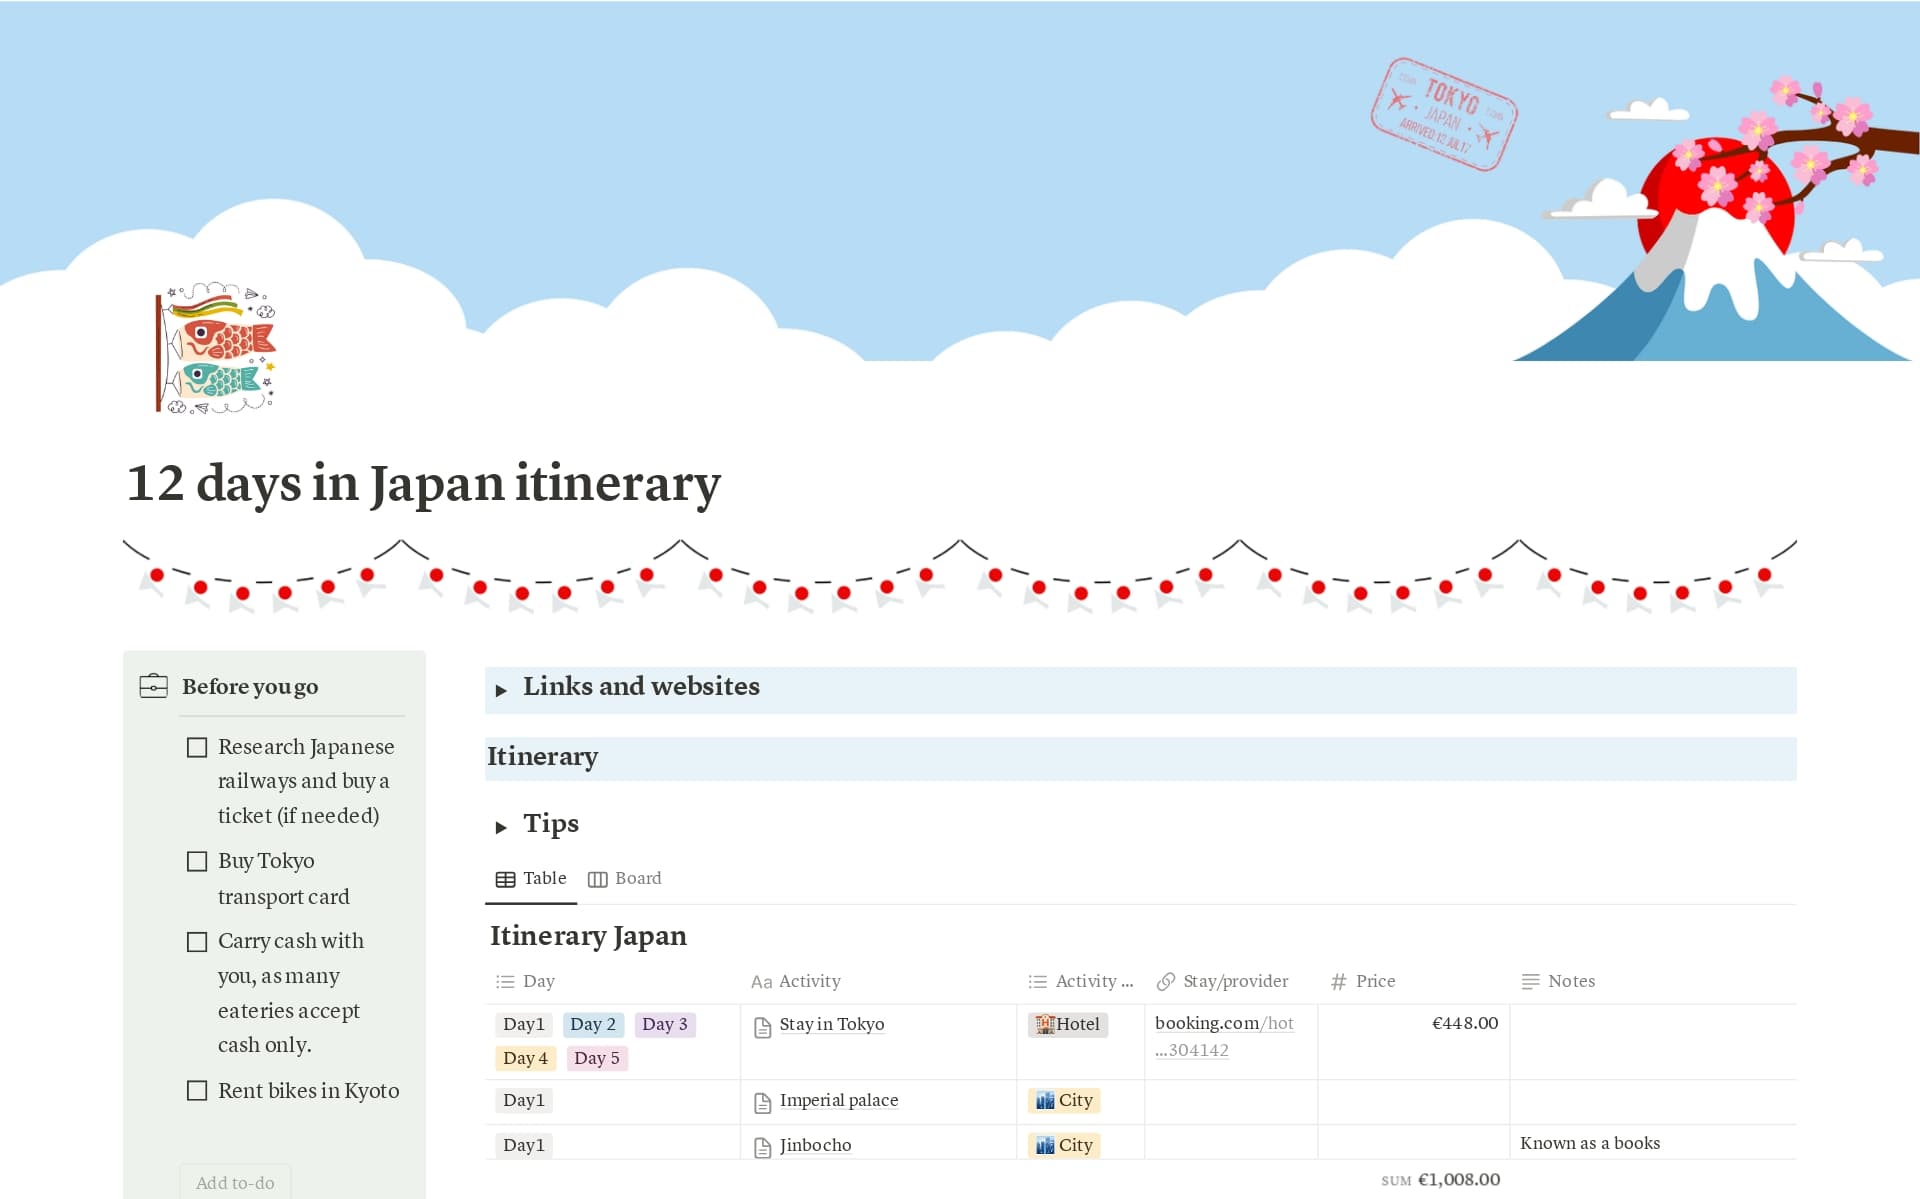Click the Aa icon on the Activity column
This screenshot has height=1199, width=1920.
click(761, 981)
